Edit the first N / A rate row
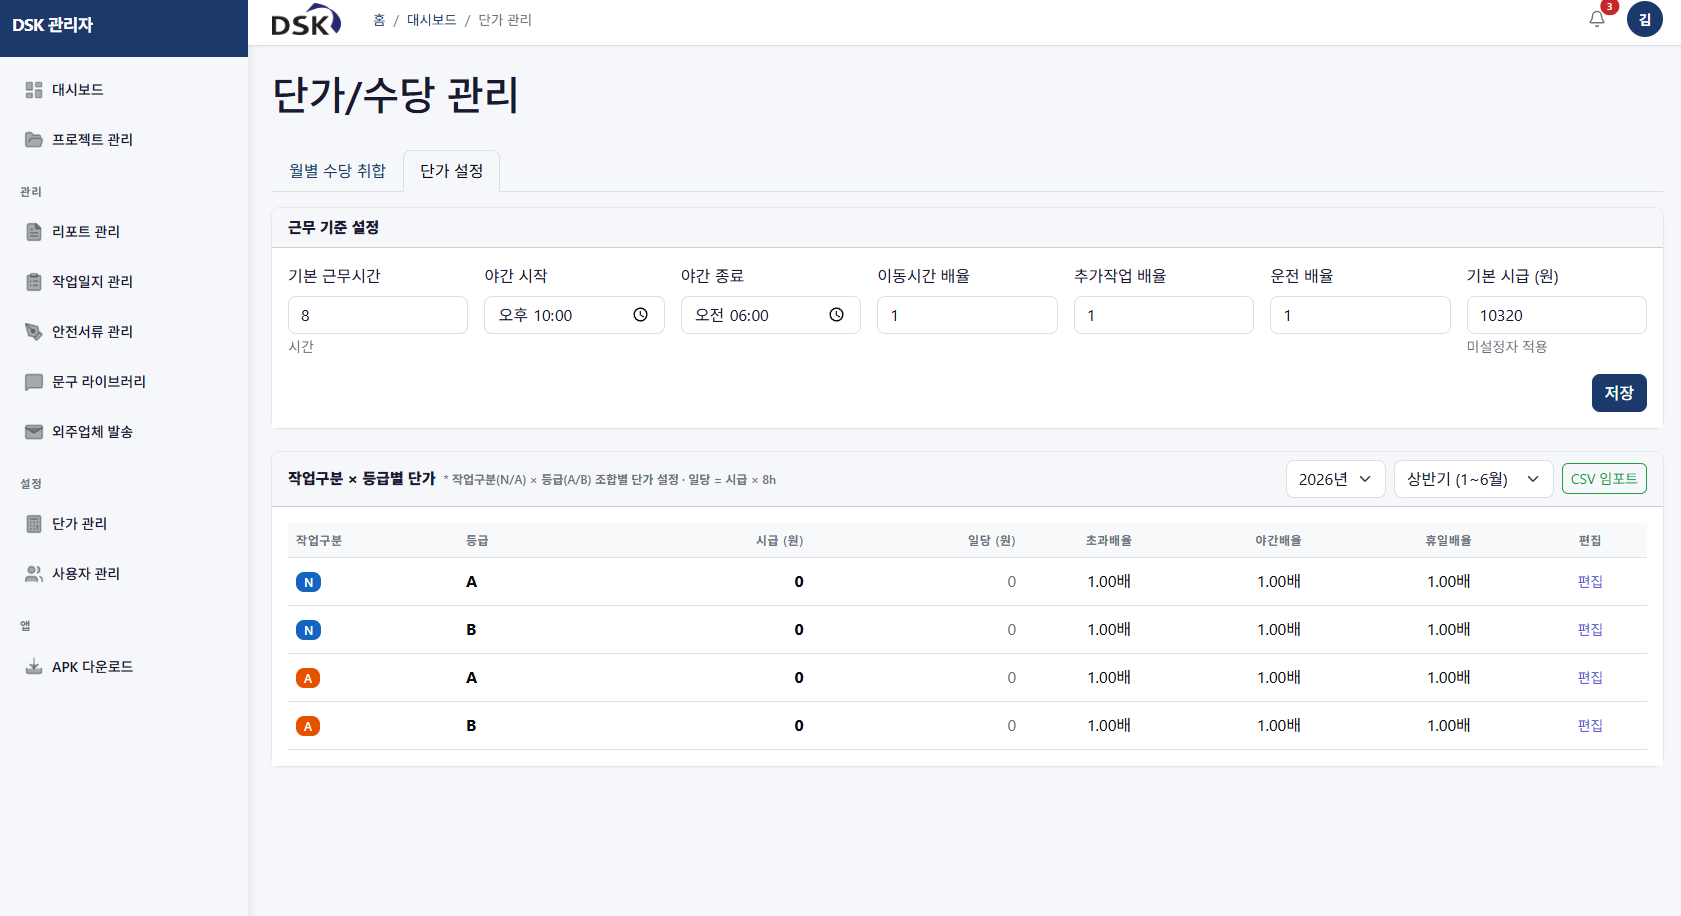The width and height of the screenshot is (1681, 916). [1590, 582]
